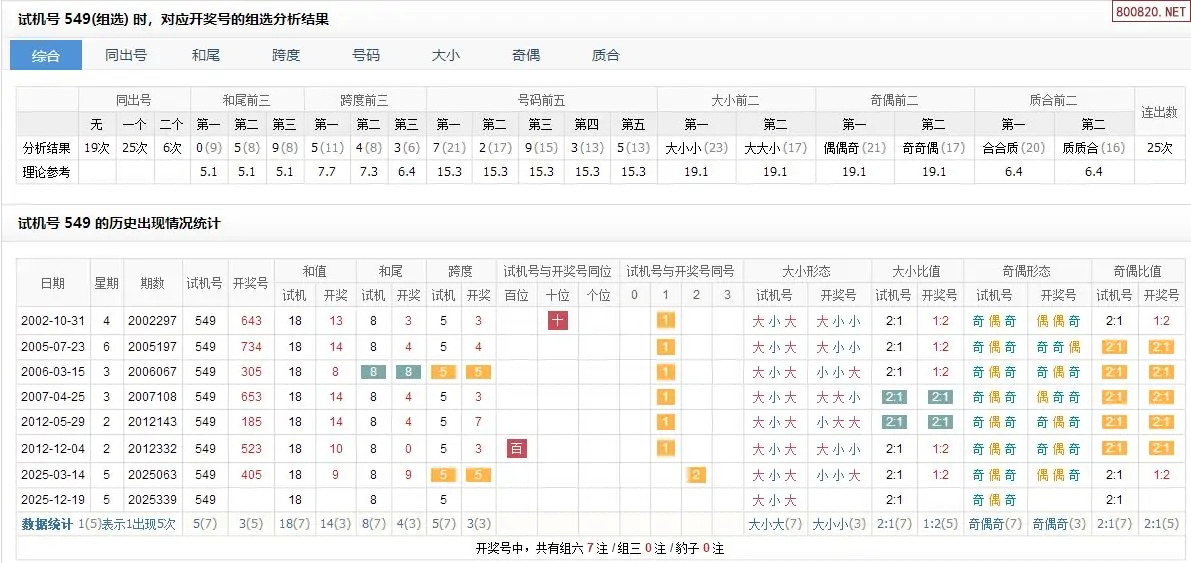This screenshot has width=1191, height=563.
Task: Go to the 号码 tab
Action: (x=366, y=55)
